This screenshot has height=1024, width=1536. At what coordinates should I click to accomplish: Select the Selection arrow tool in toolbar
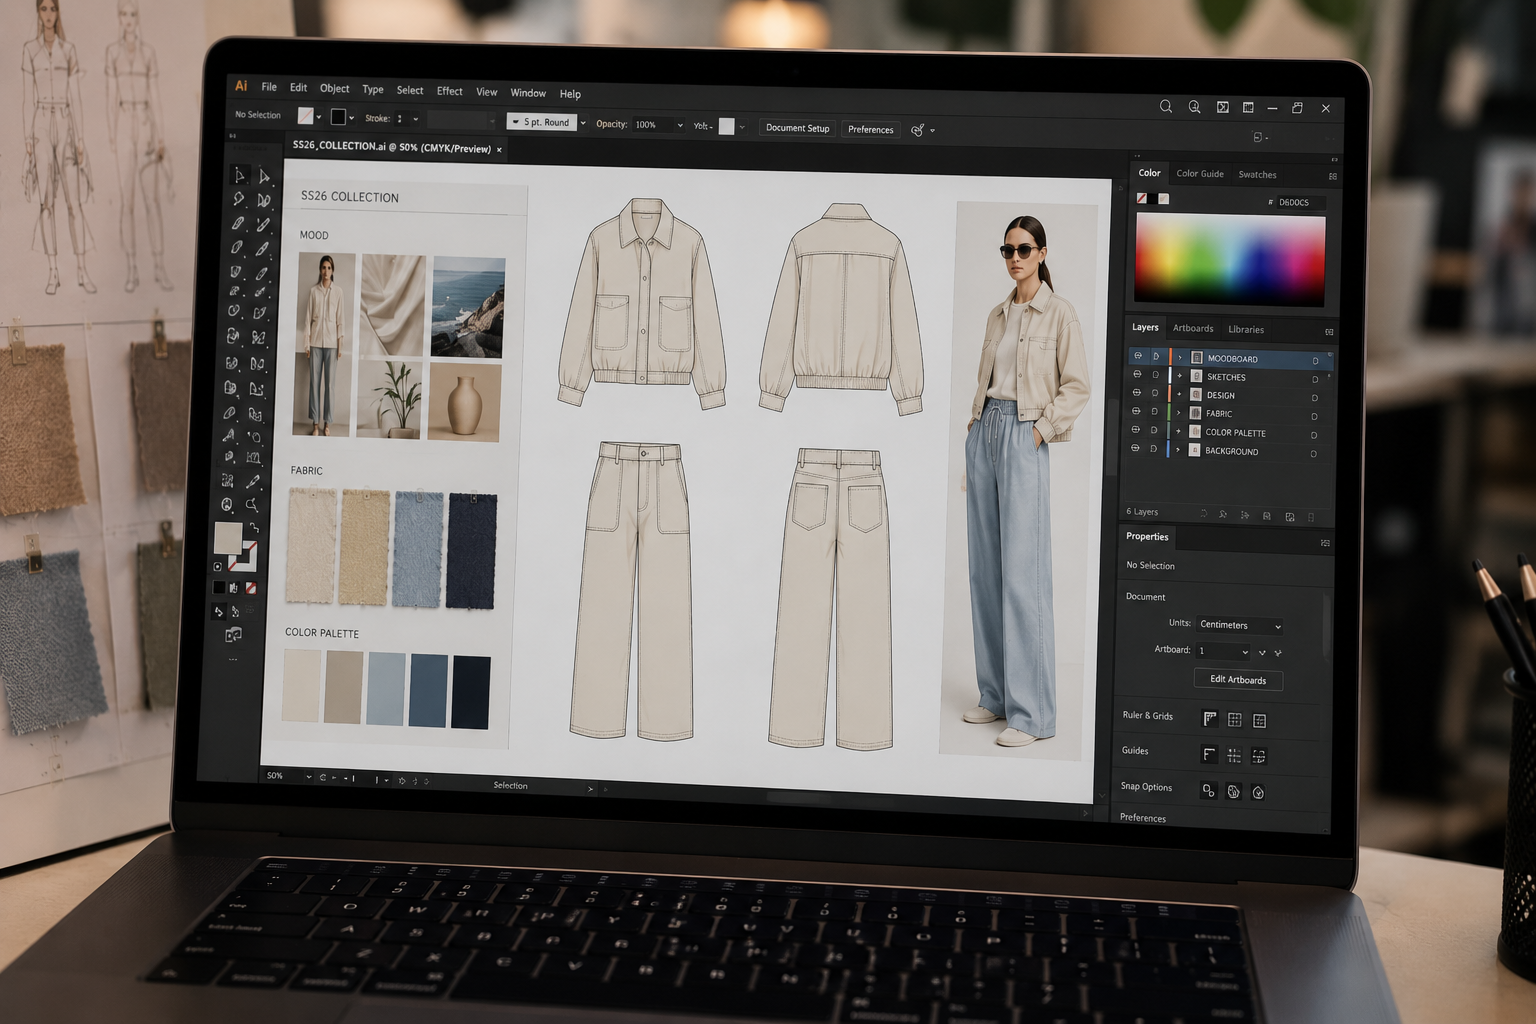239,175
